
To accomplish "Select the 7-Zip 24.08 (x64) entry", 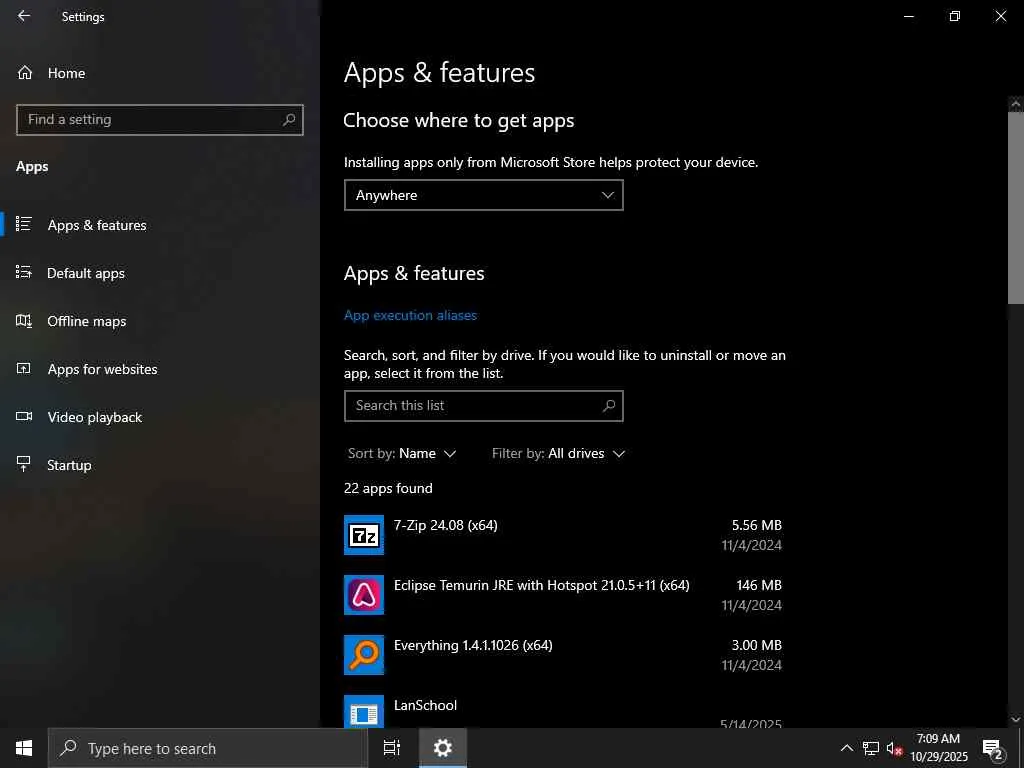I will tap(563, 535).
